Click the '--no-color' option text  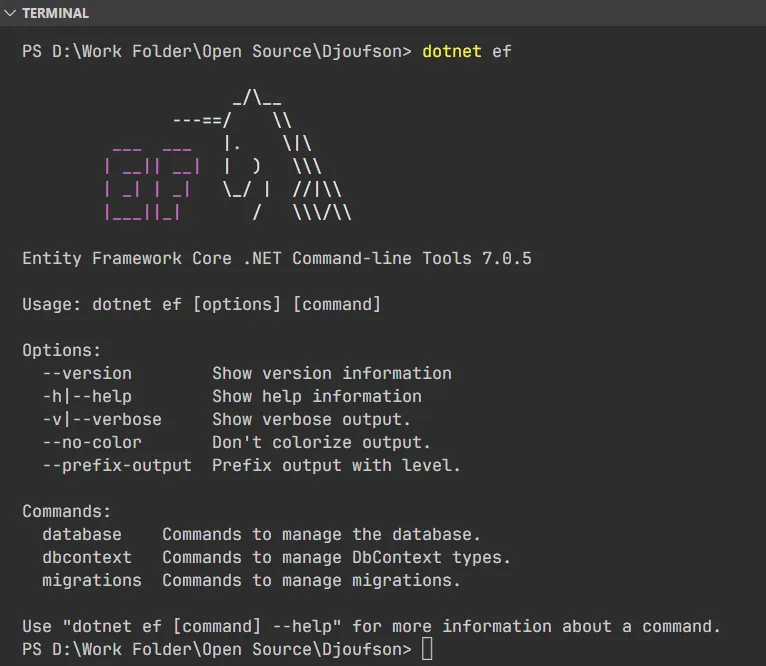tap(92, 442)
